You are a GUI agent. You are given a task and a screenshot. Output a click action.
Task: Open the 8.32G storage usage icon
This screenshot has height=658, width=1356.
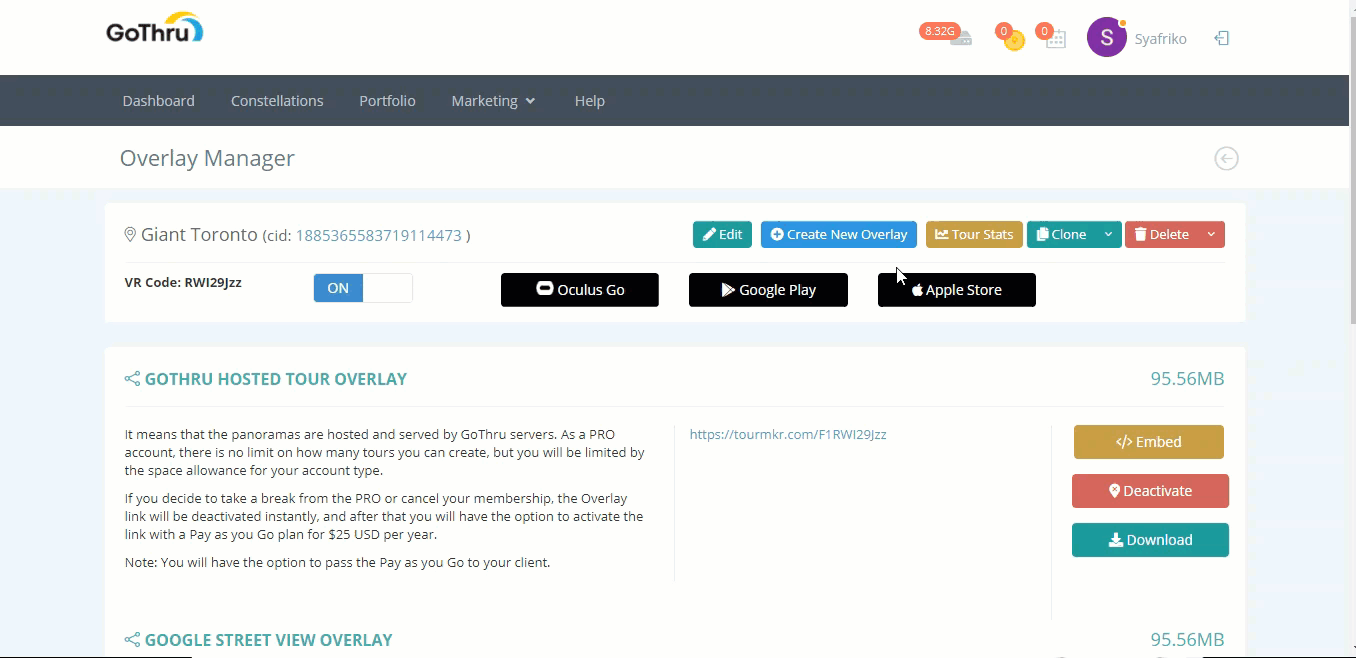[960, 39]
